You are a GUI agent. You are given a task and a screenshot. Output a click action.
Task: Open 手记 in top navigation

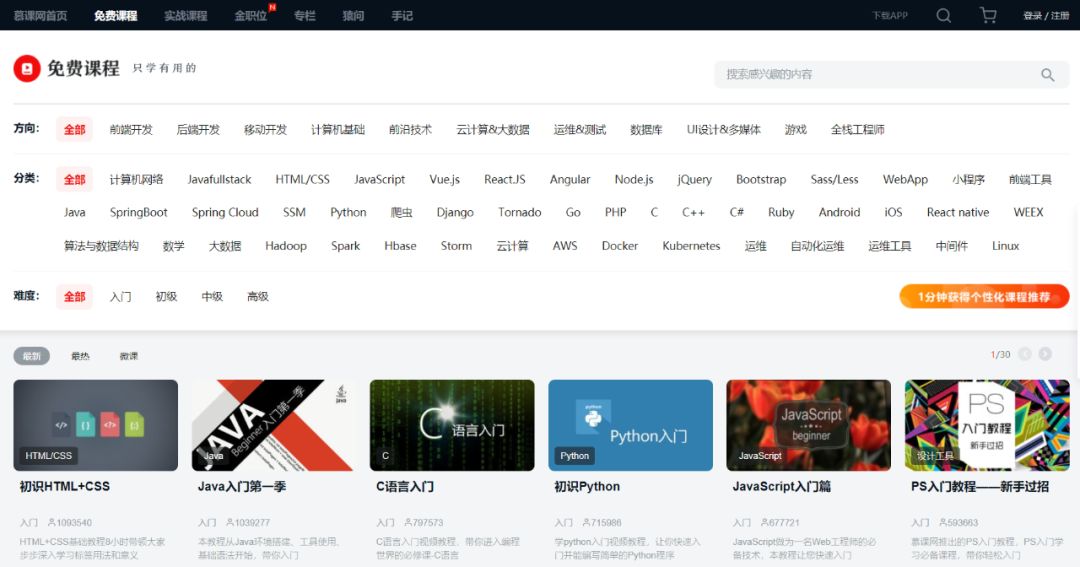click(402, 15)
